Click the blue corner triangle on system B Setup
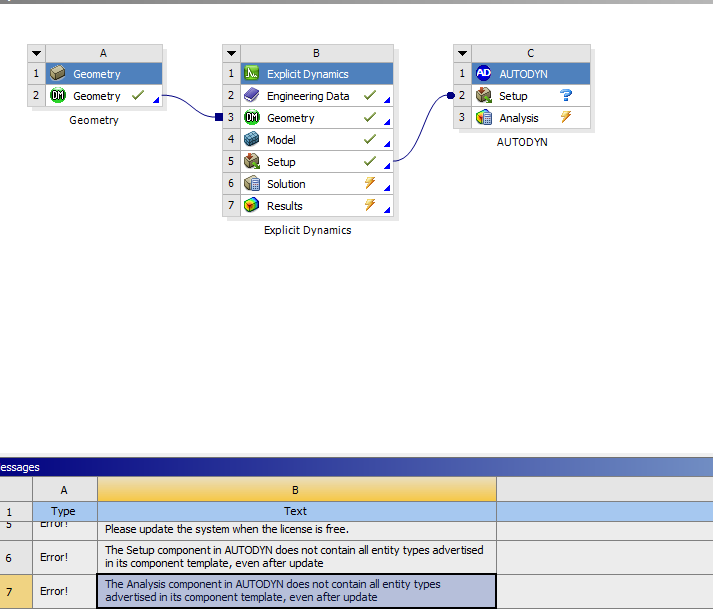The height and width of the screenshot is (609, 713). point(387,166)
